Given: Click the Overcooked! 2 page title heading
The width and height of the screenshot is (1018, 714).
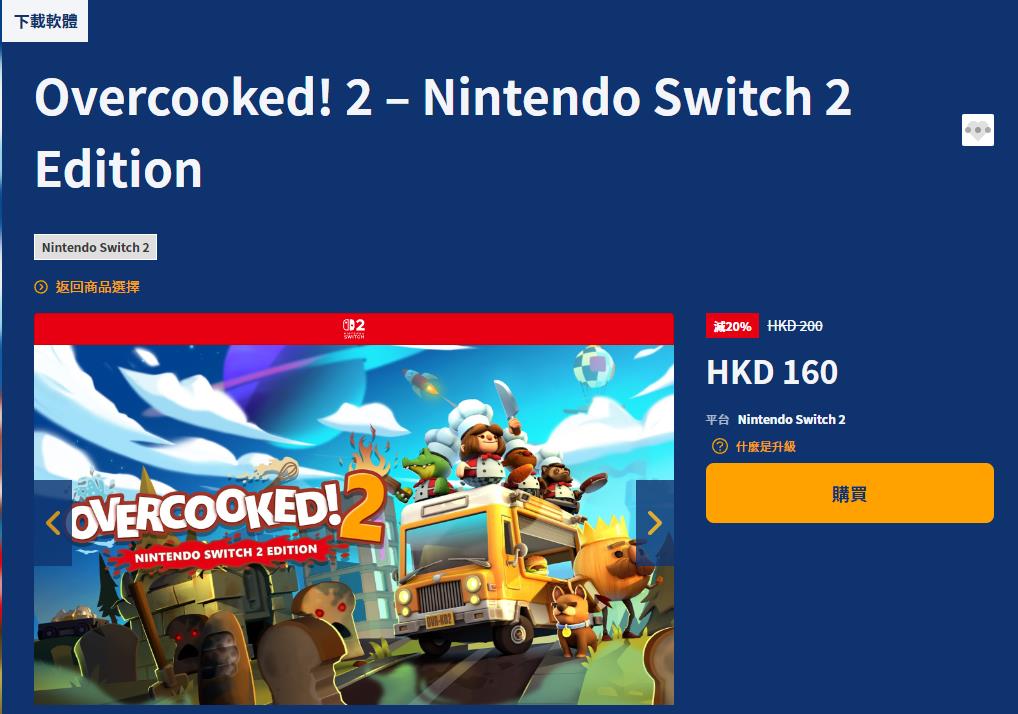Looking at the screenshot, I should 443,132.
